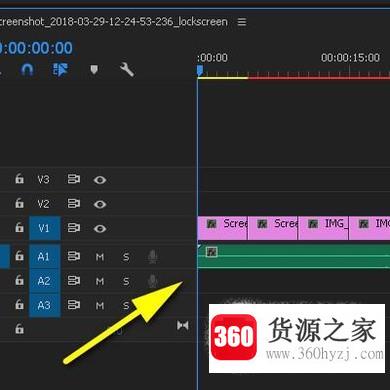
Task: Click the fx badge on last IMG clip
Action: tap(363, 224)
